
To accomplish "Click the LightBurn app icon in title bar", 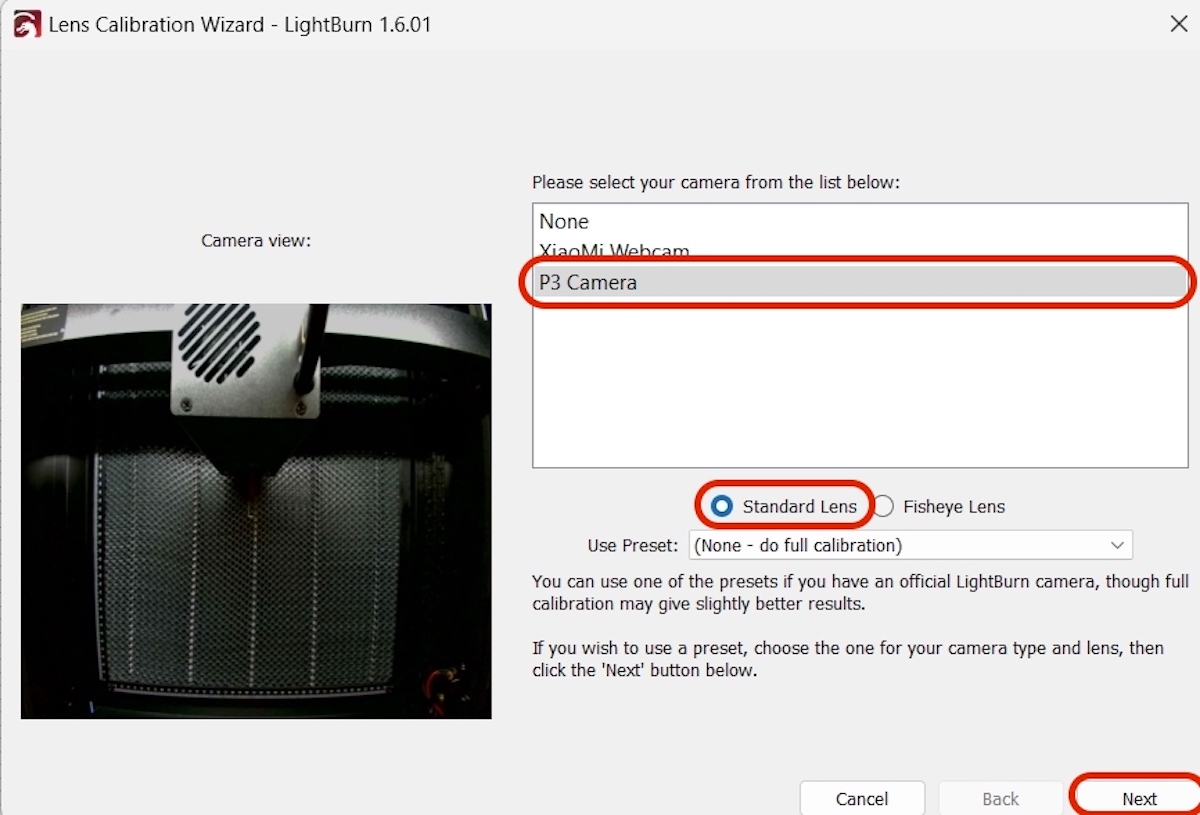I will 27,24.
